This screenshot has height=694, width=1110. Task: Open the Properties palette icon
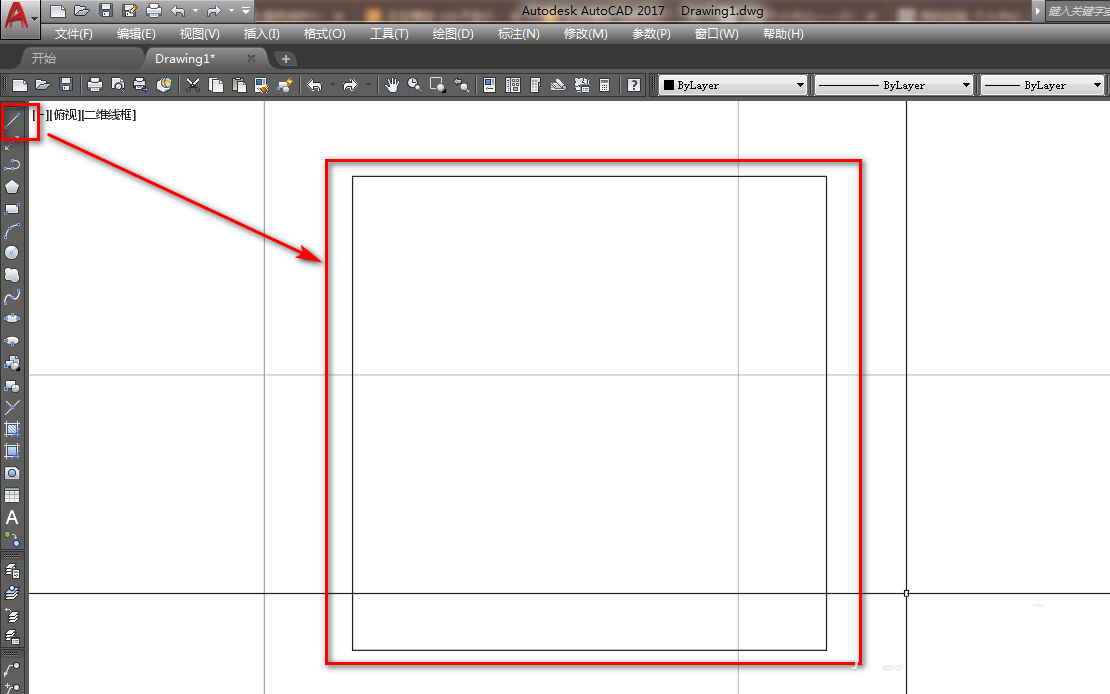tap(489, 85)
